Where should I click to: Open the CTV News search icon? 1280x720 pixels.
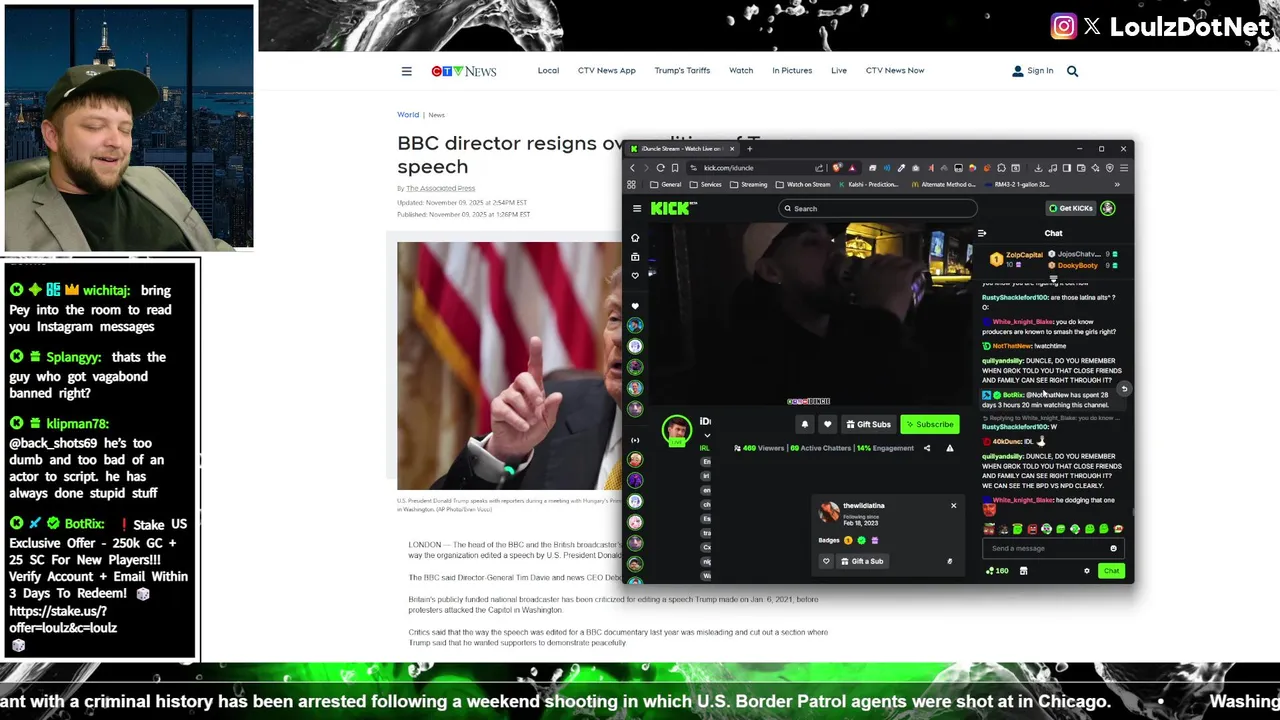[1072, 71]
